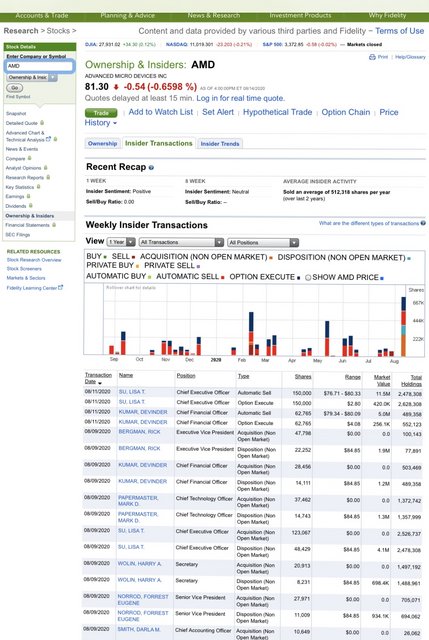The width and height of the screenshot is (429, 640).
Task: Click the Print icon
Action: 372,57
